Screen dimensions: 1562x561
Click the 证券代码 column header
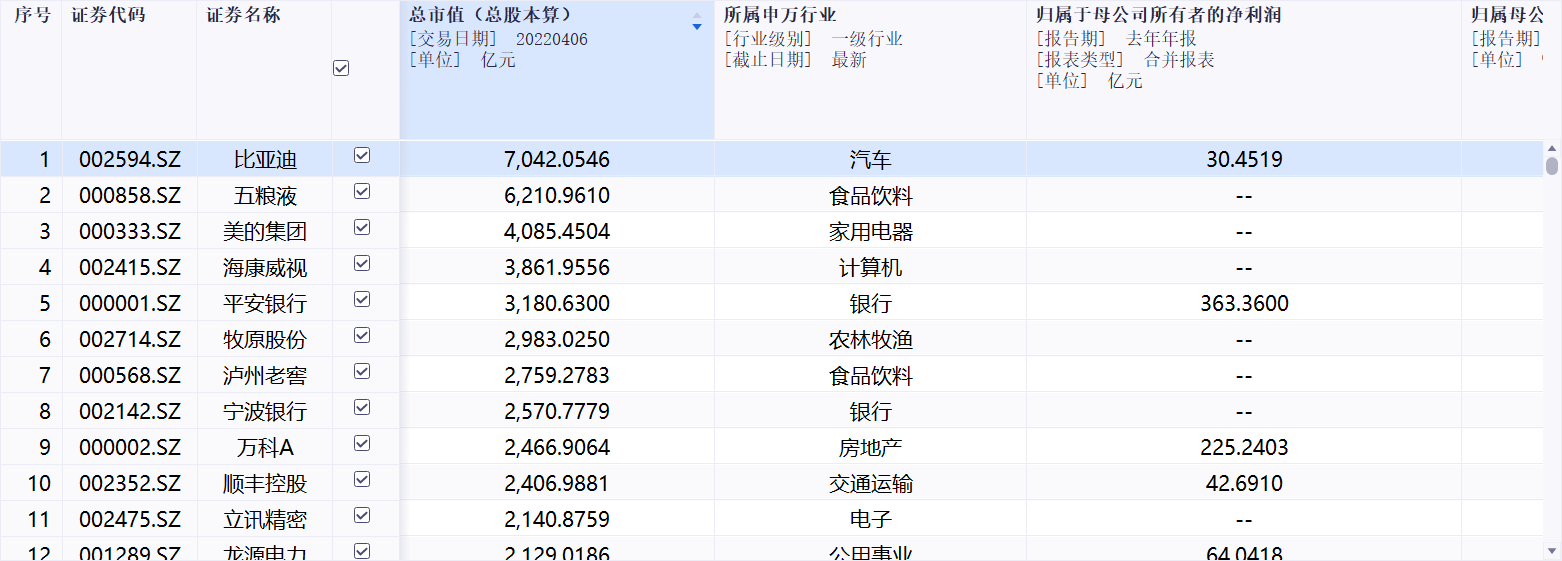pyautogui.click(x=129, y=70)
